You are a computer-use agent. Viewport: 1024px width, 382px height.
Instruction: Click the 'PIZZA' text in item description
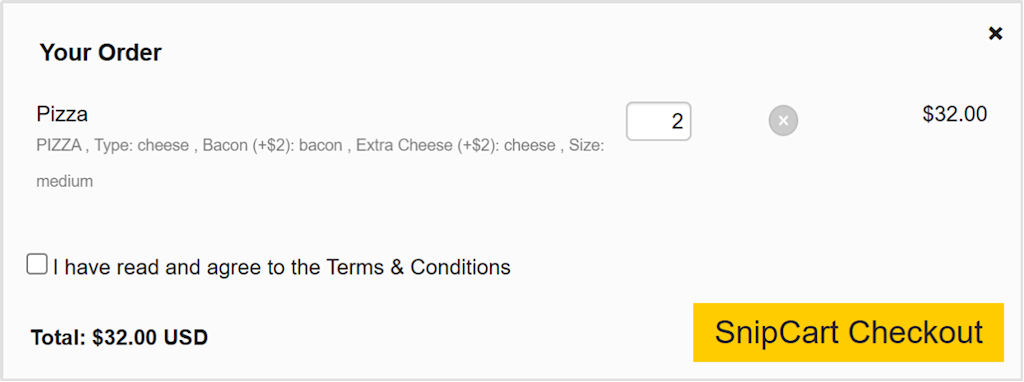tap(59, 146)
